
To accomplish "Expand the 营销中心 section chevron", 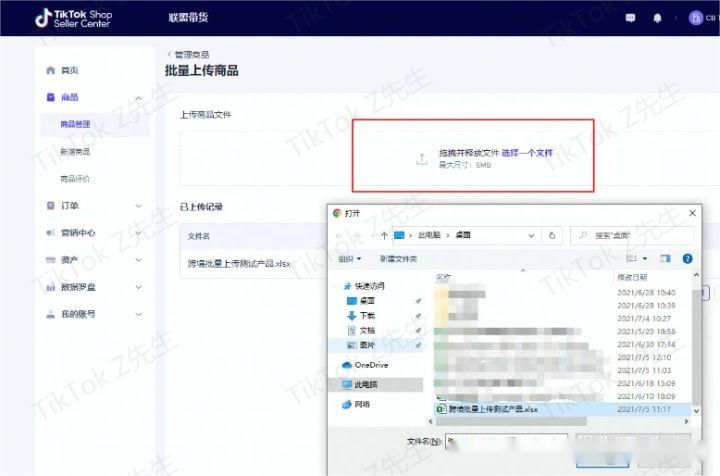I will point(139,233).
